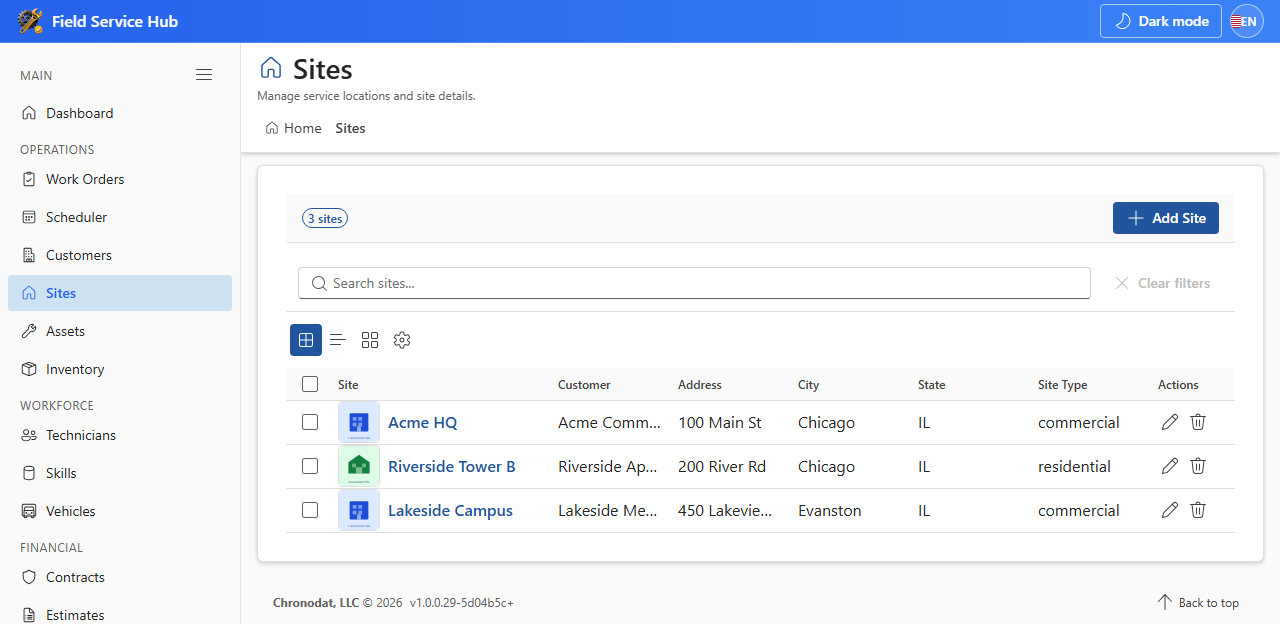Click the Vehicles bus icon

pyautogui.click(x=29, y=511)
